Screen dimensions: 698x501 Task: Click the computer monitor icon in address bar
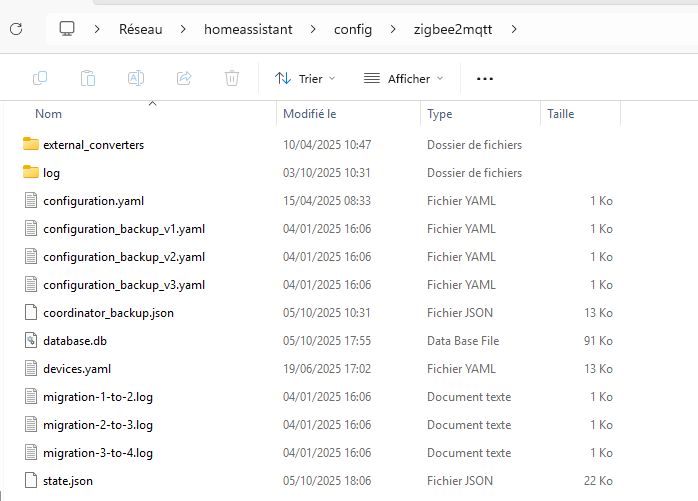point(68,29)
